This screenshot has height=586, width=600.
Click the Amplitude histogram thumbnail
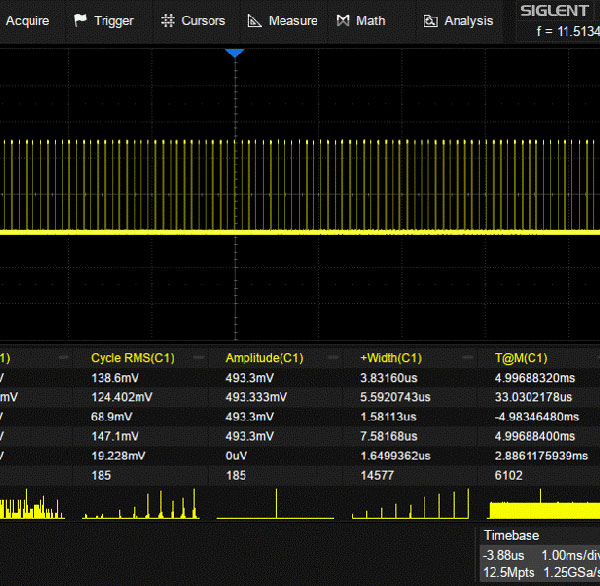[277, 504]
